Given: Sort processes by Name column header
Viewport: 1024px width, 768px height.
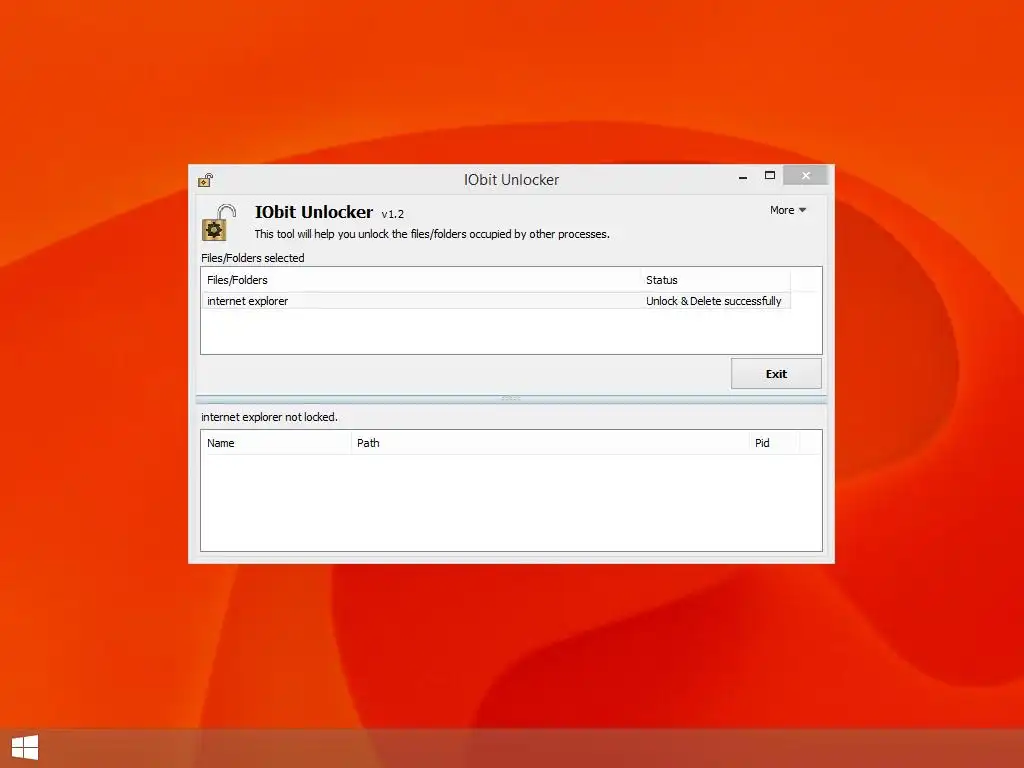Looking at the screenshot, I should tap(276, 443).
